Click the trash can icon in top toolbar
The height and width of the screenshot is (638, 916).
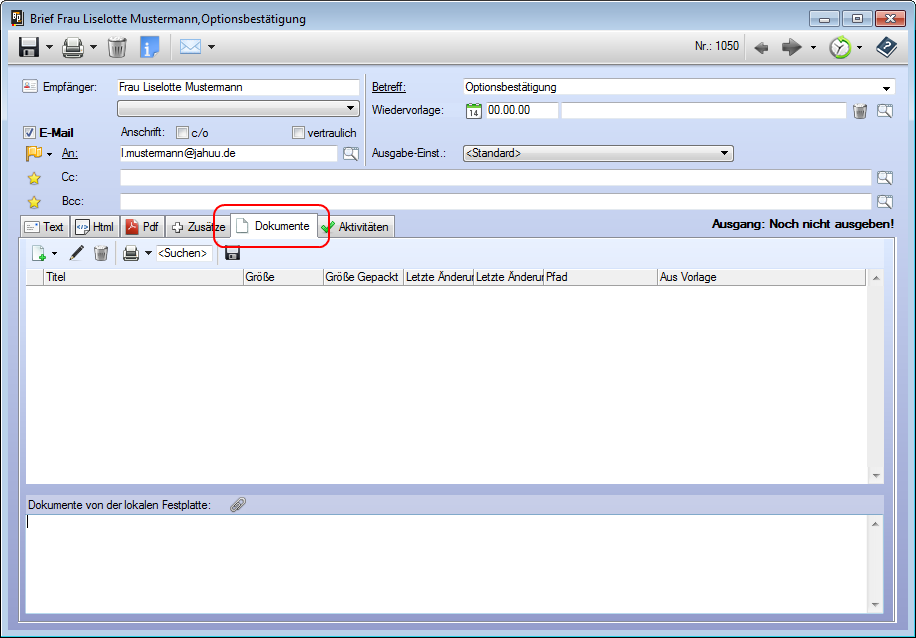[x=117, y=47]
